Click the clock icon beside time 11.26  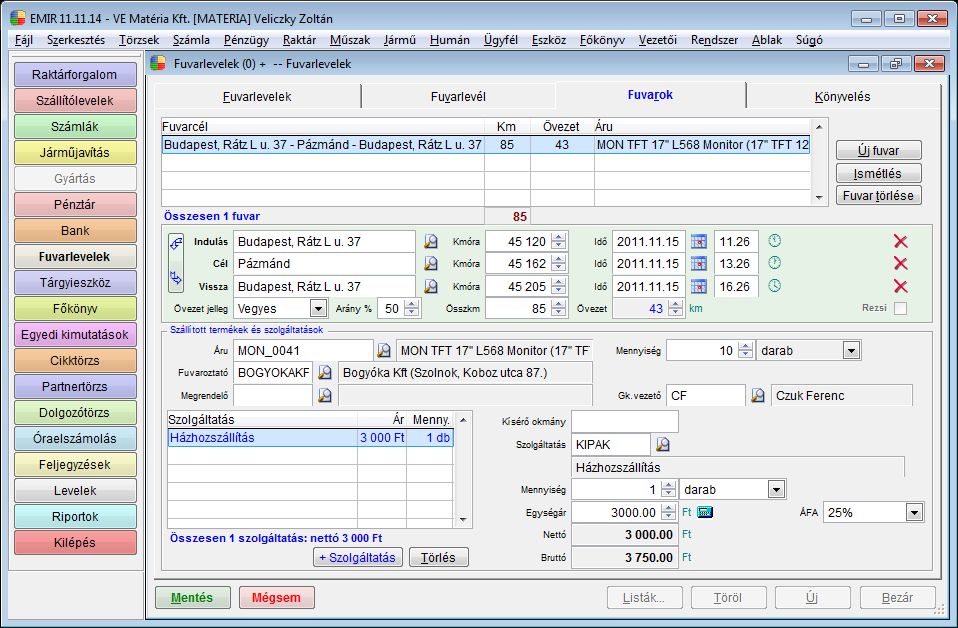(775, 241)
